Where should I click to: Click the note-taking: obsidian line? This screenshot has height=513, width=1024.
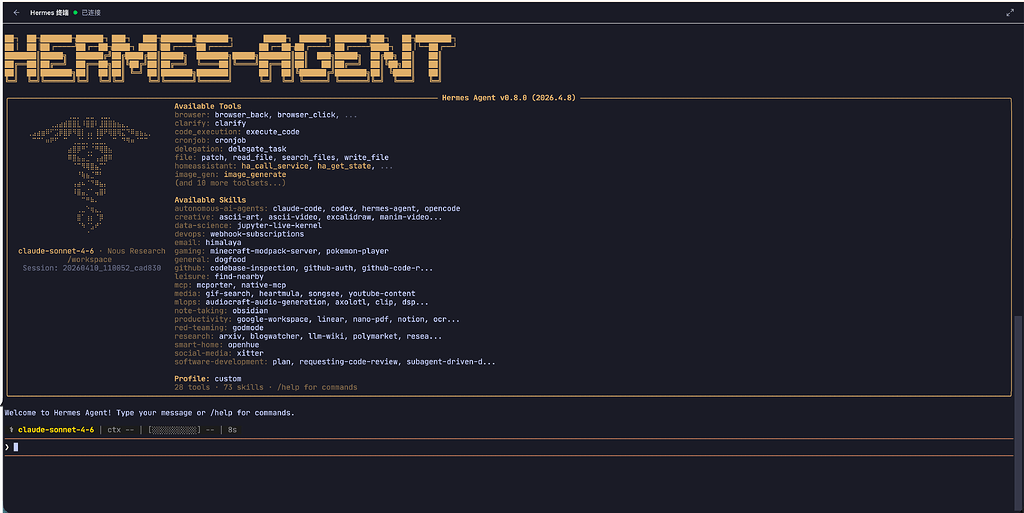221,311
